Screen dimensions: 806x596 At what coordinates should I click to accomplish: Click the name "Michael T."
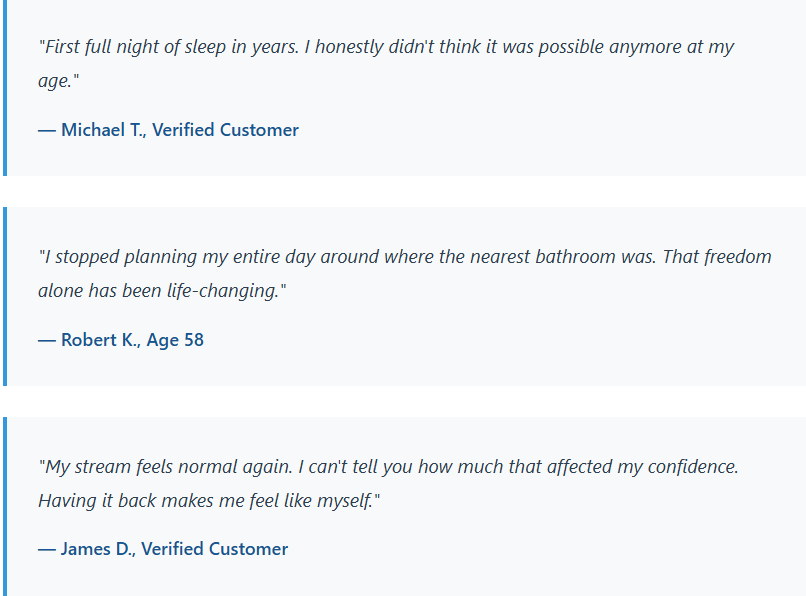coord(102,130)
